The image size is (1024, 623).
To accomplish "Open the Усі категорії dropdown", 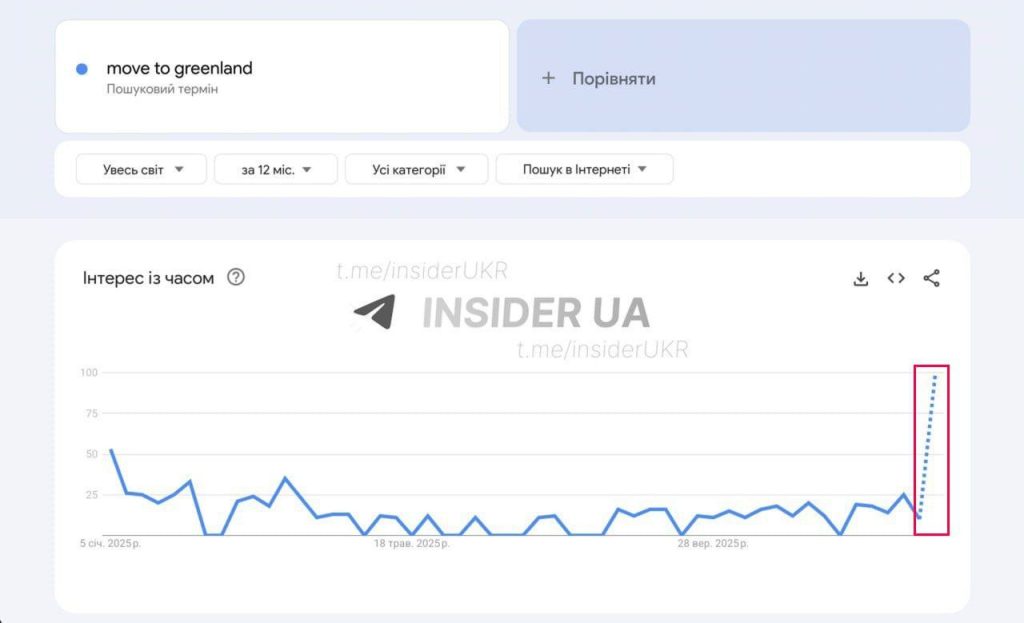I will (417, 170).
